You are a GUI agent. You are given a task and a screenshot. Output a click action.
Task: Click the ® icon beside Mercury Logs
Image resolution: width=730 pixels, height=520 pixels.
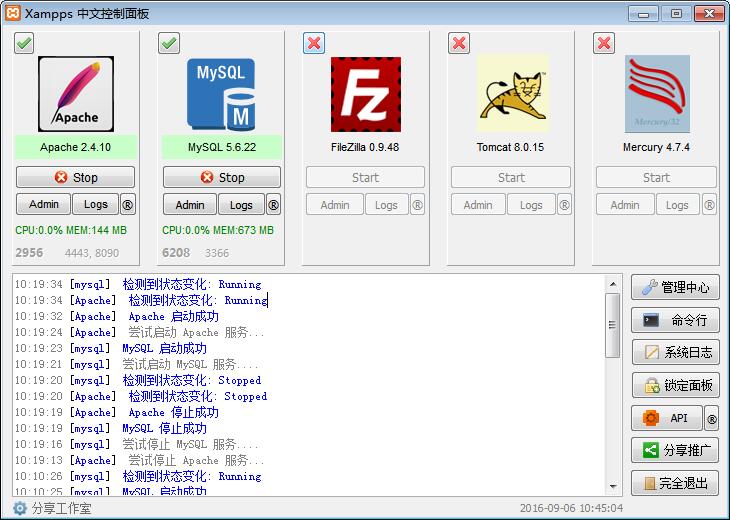click(x=709, y=204)
